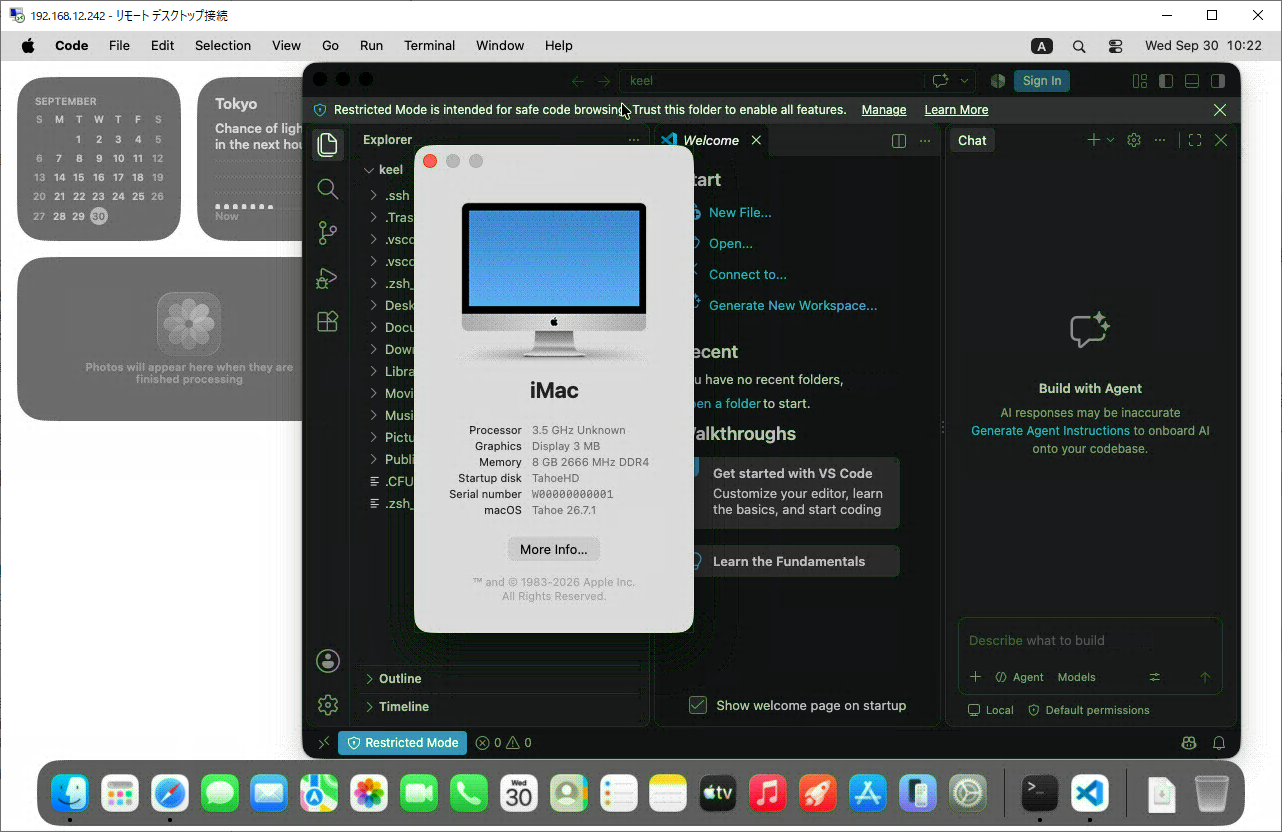This screenshot has width=1282, height=832.
Task: Open the Selection menu
Action: click(x=223, y=46)
